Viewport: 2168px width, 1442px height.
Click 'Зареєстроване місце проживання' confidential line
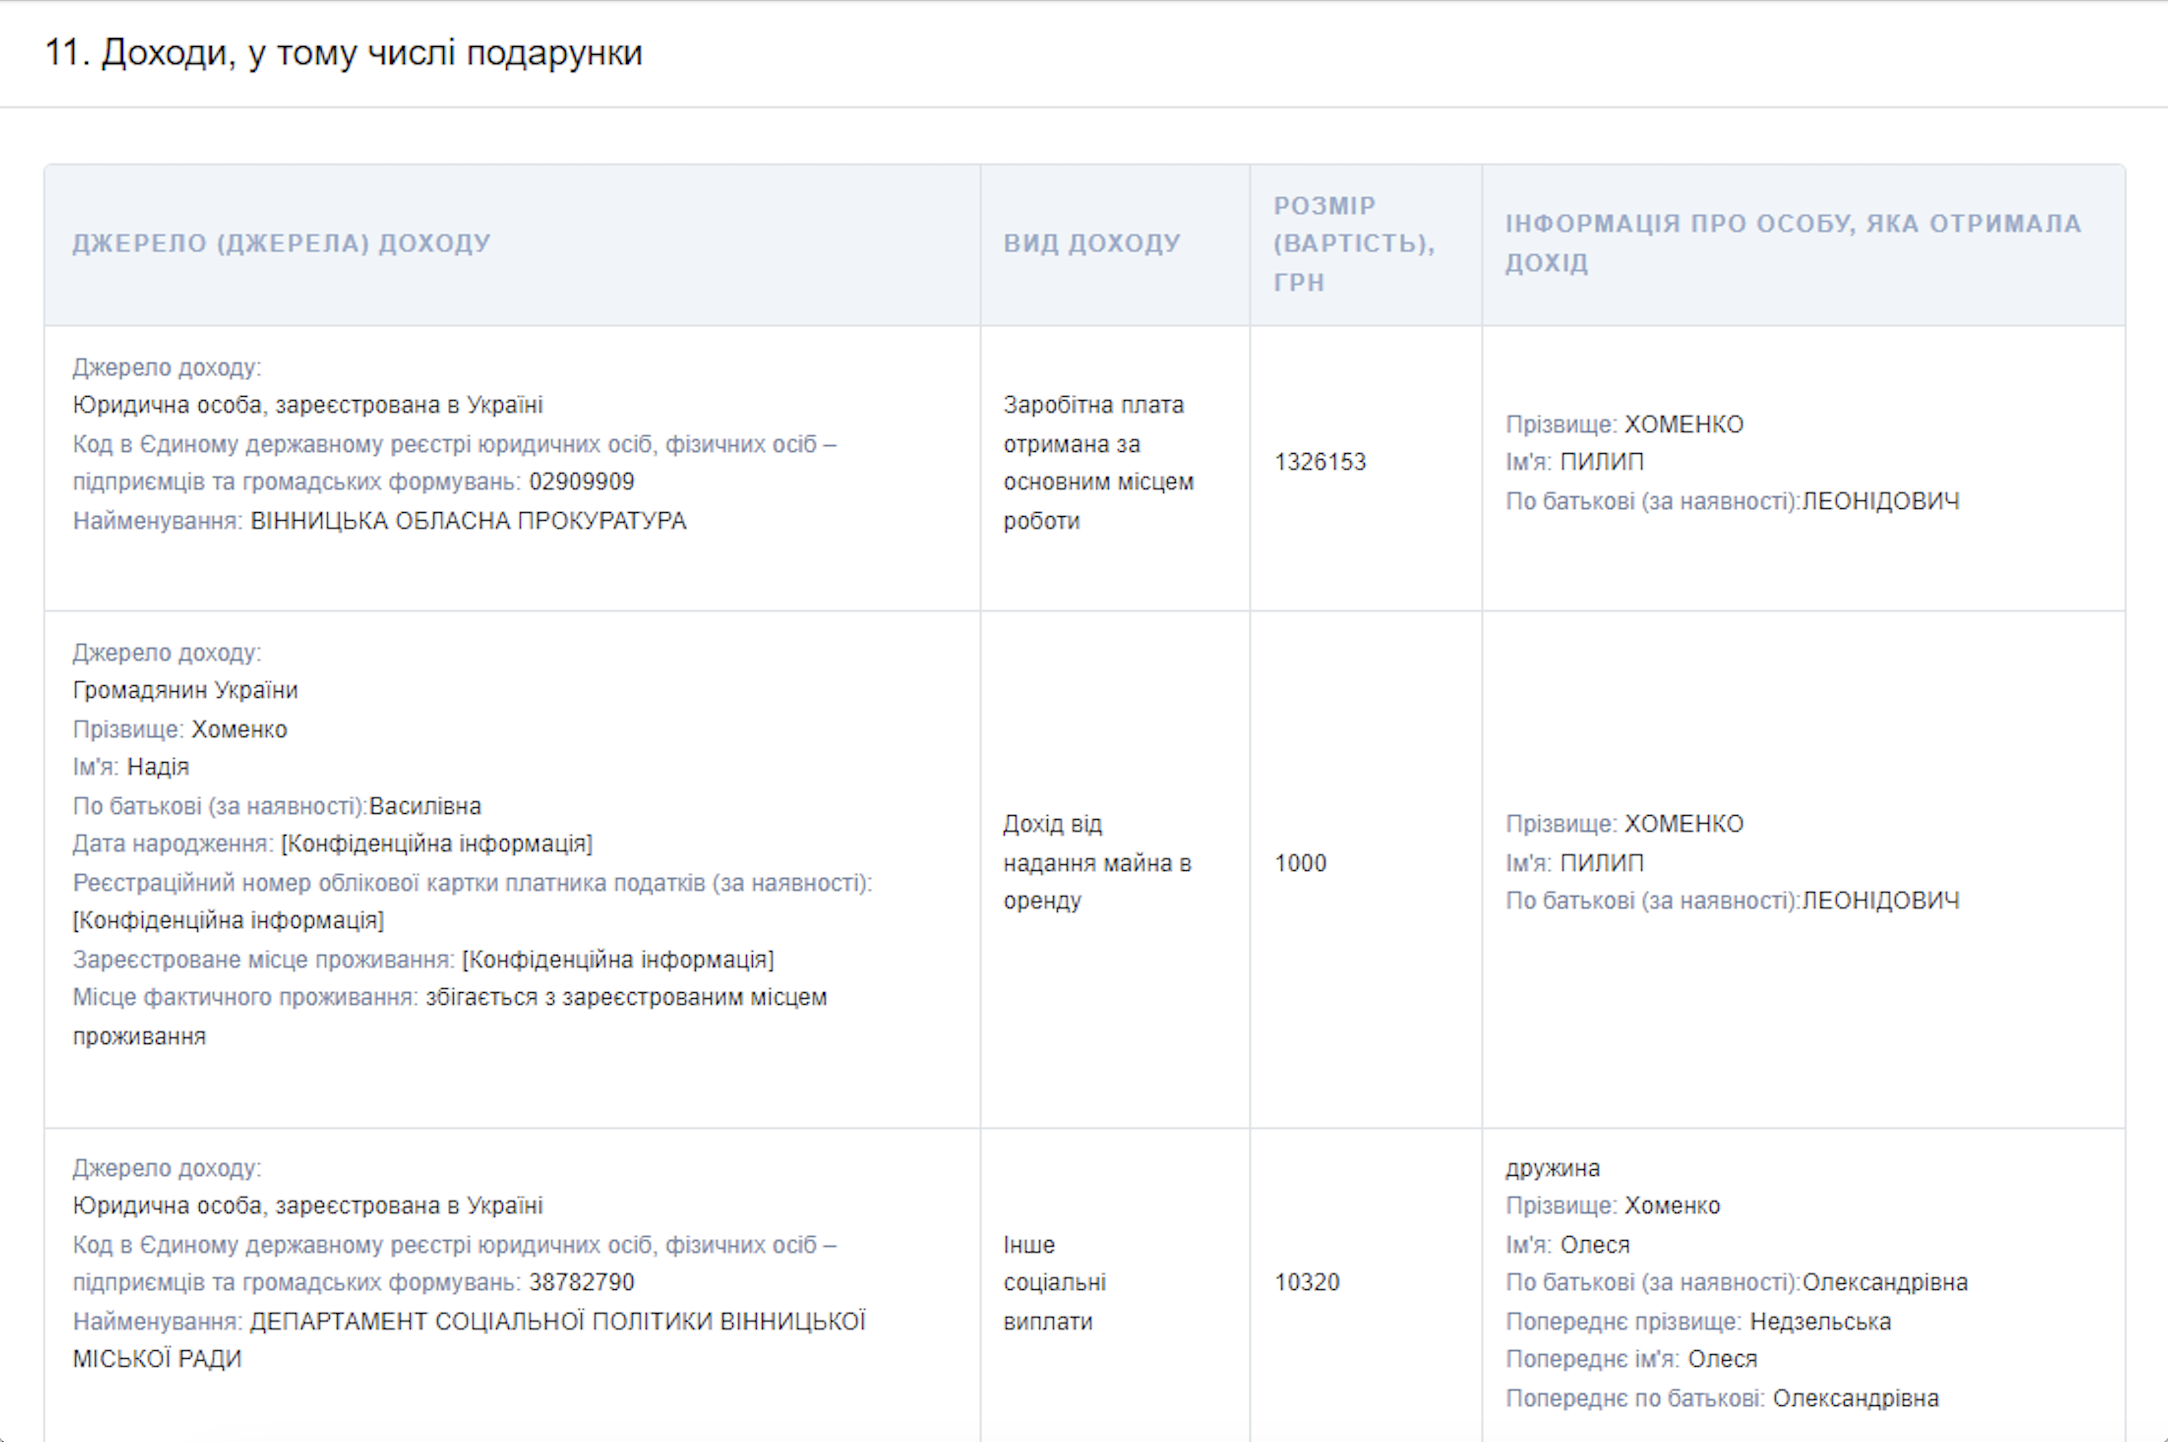[x=423, y=960]
